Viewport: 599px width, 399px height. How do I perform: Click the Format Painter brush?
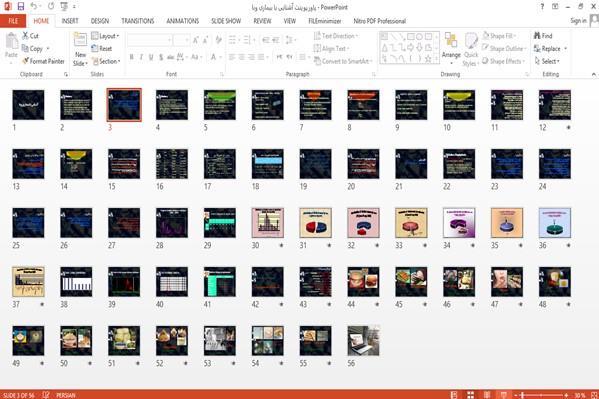25,61
